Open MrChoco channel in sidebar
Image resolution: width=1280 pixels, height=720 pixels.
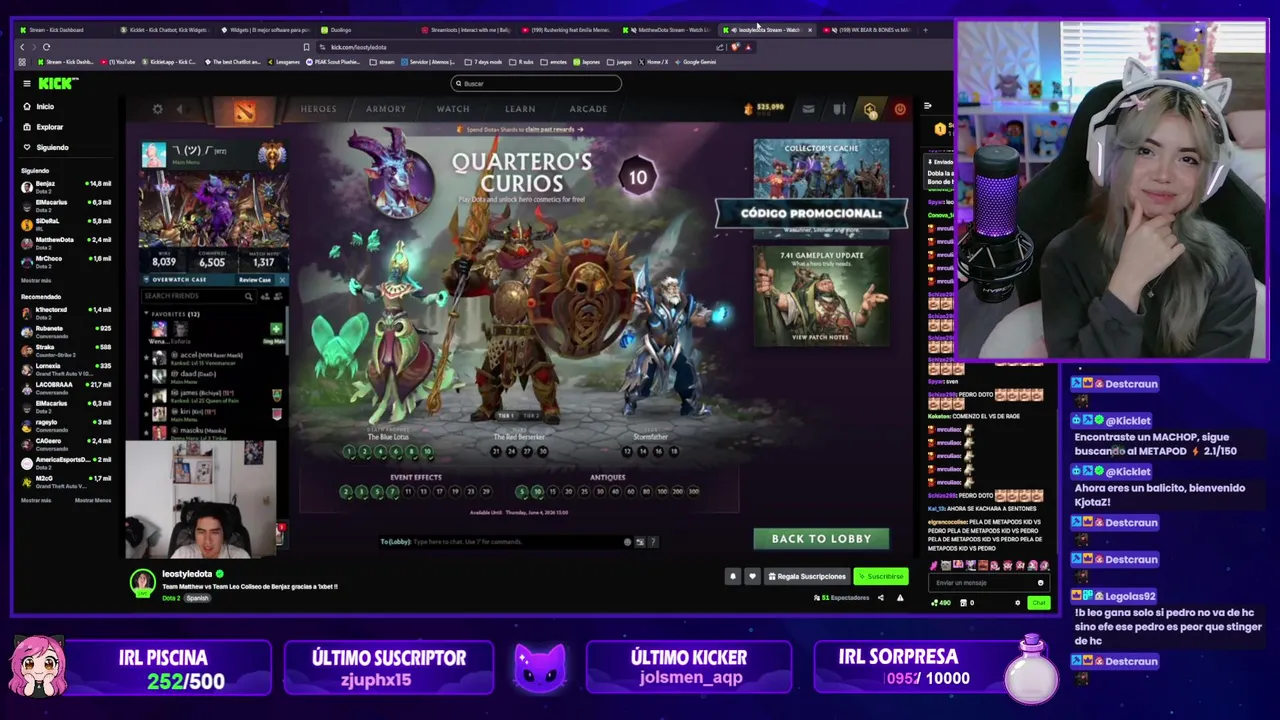pos(65,261)
